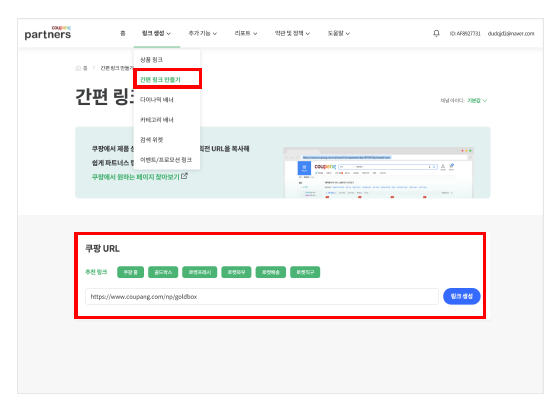
Task: Expand the 리포트 navigation menu
Action: (x=246, y=33)
